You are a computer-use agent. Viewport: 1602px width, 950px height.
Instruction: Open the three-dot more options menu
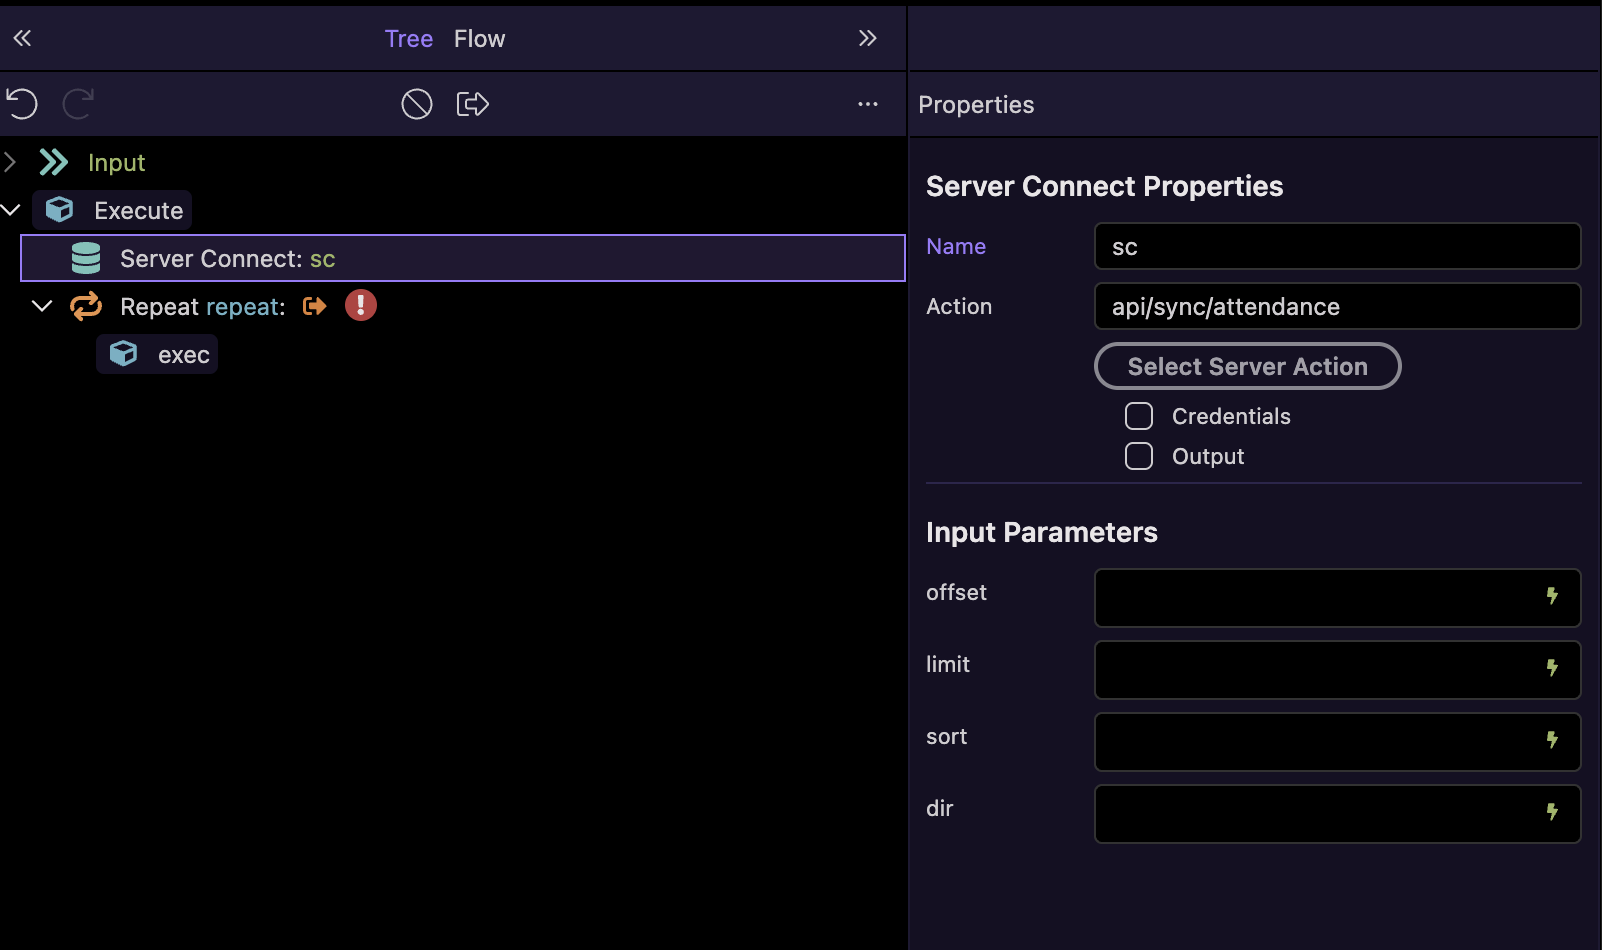(x=867, y=104)
